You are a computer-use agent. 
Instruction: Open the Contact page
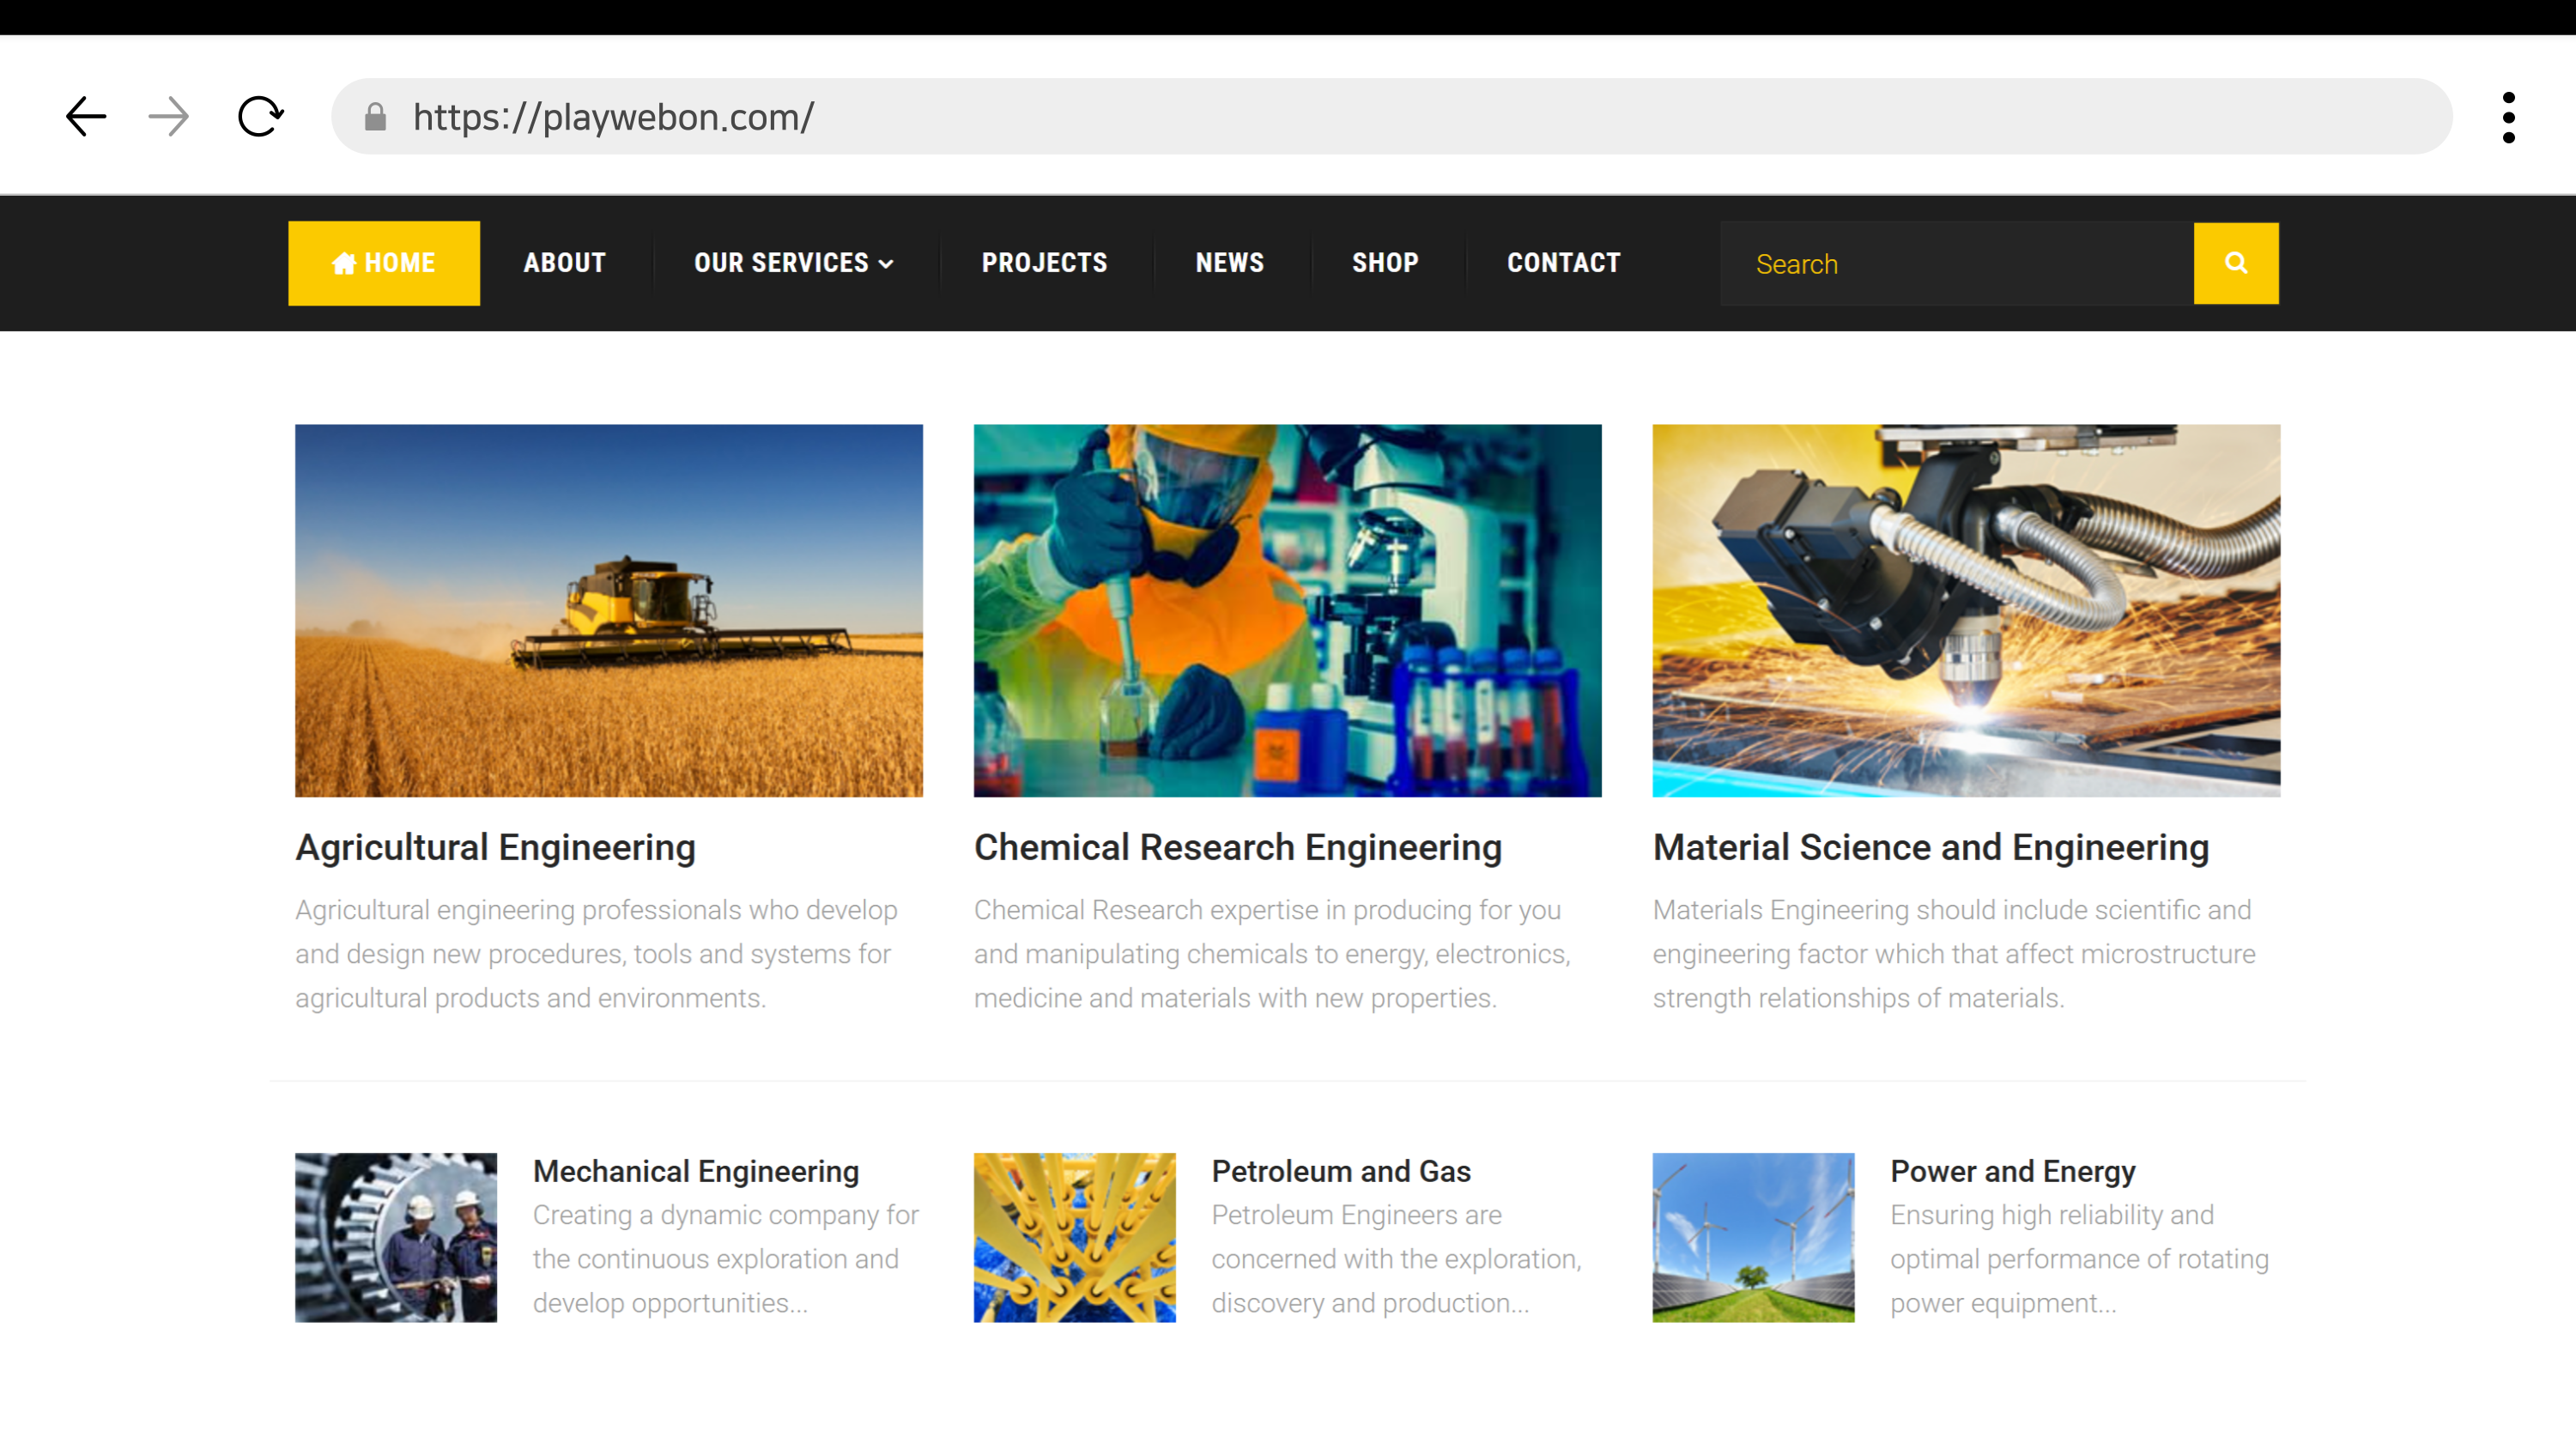click(1564, 263)
